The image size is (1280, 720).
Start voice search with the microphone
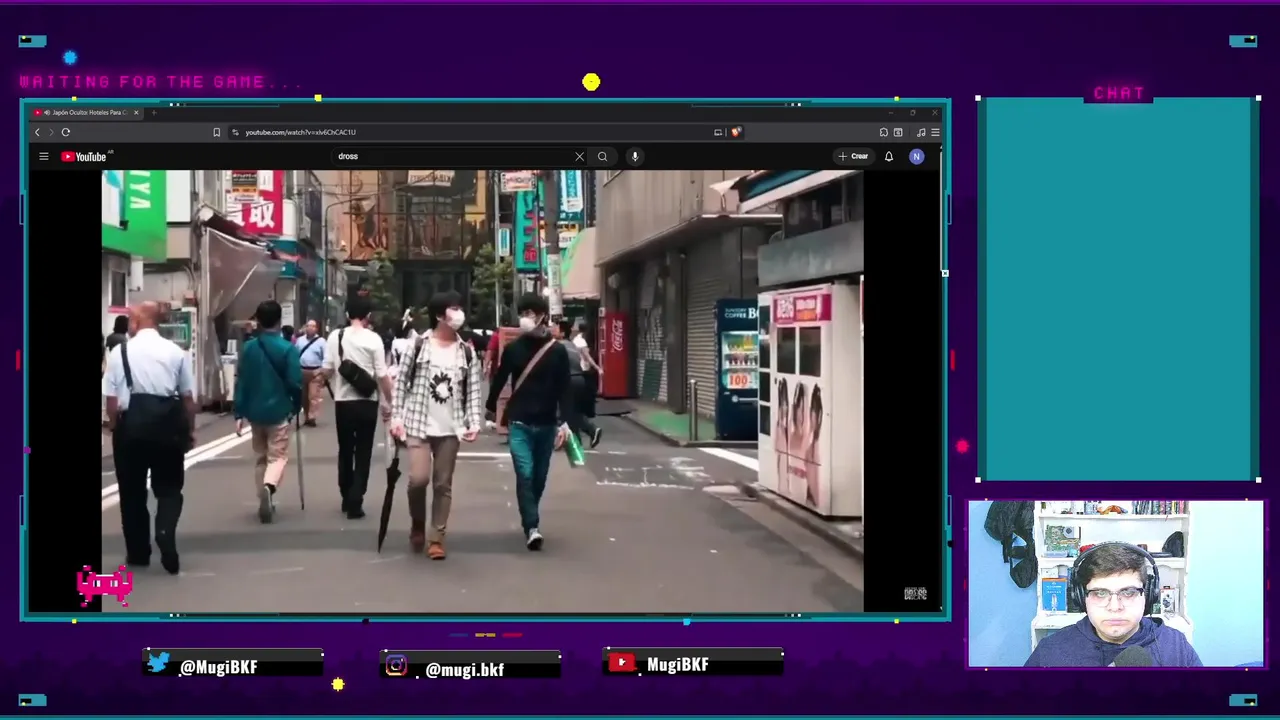click(635, 156)
